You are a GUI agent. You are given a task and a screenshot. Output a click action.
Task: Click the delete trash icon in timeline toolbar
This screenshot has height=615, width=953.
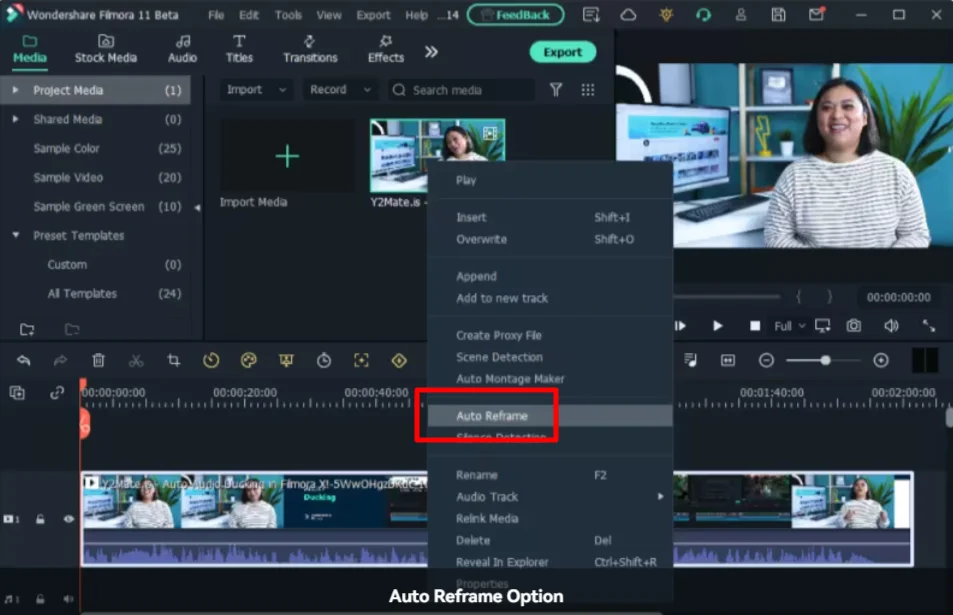coord(98,360)
